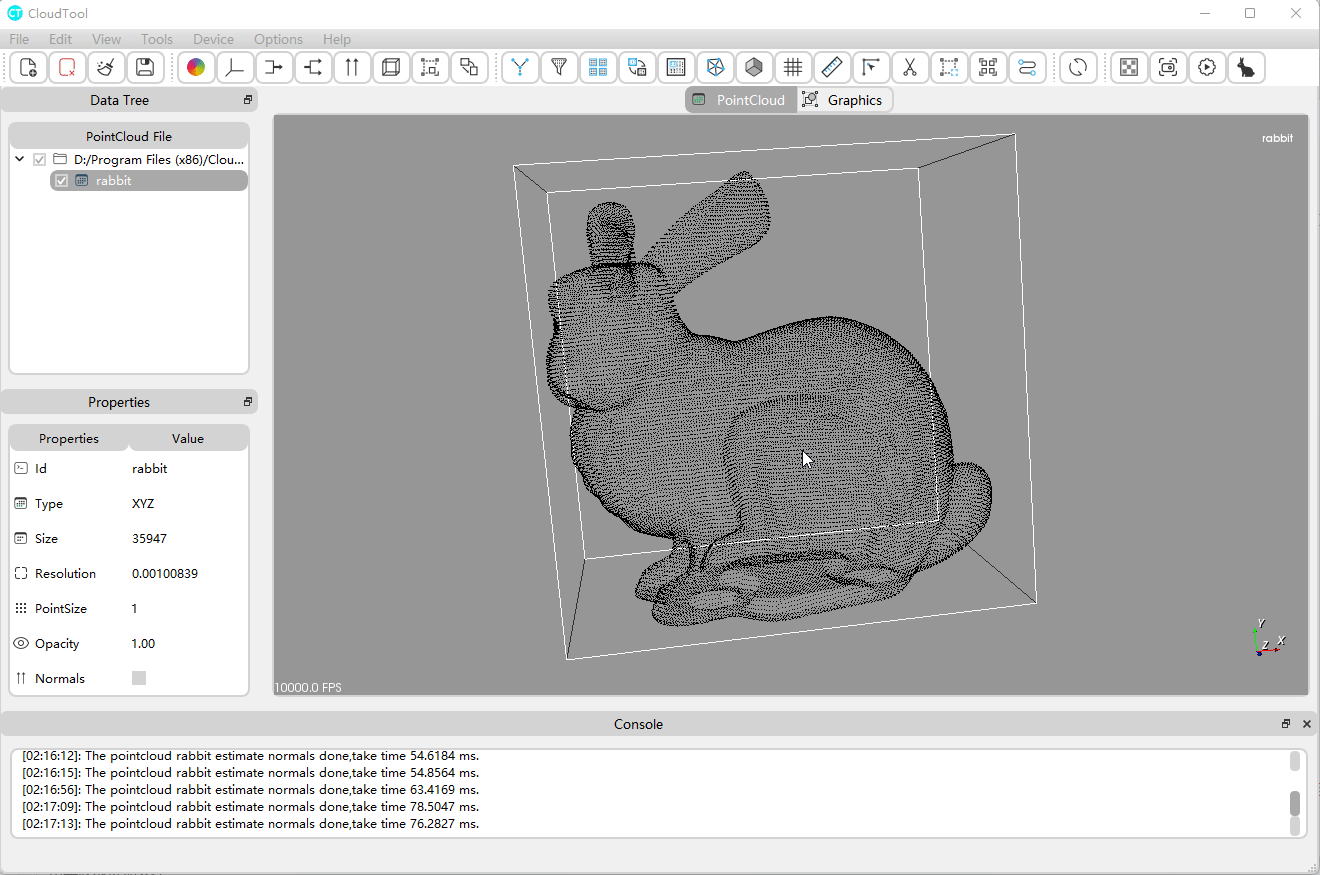Toggle the Normals property checkbox
The image size is (1320, 875).
[x=139, y=678]
